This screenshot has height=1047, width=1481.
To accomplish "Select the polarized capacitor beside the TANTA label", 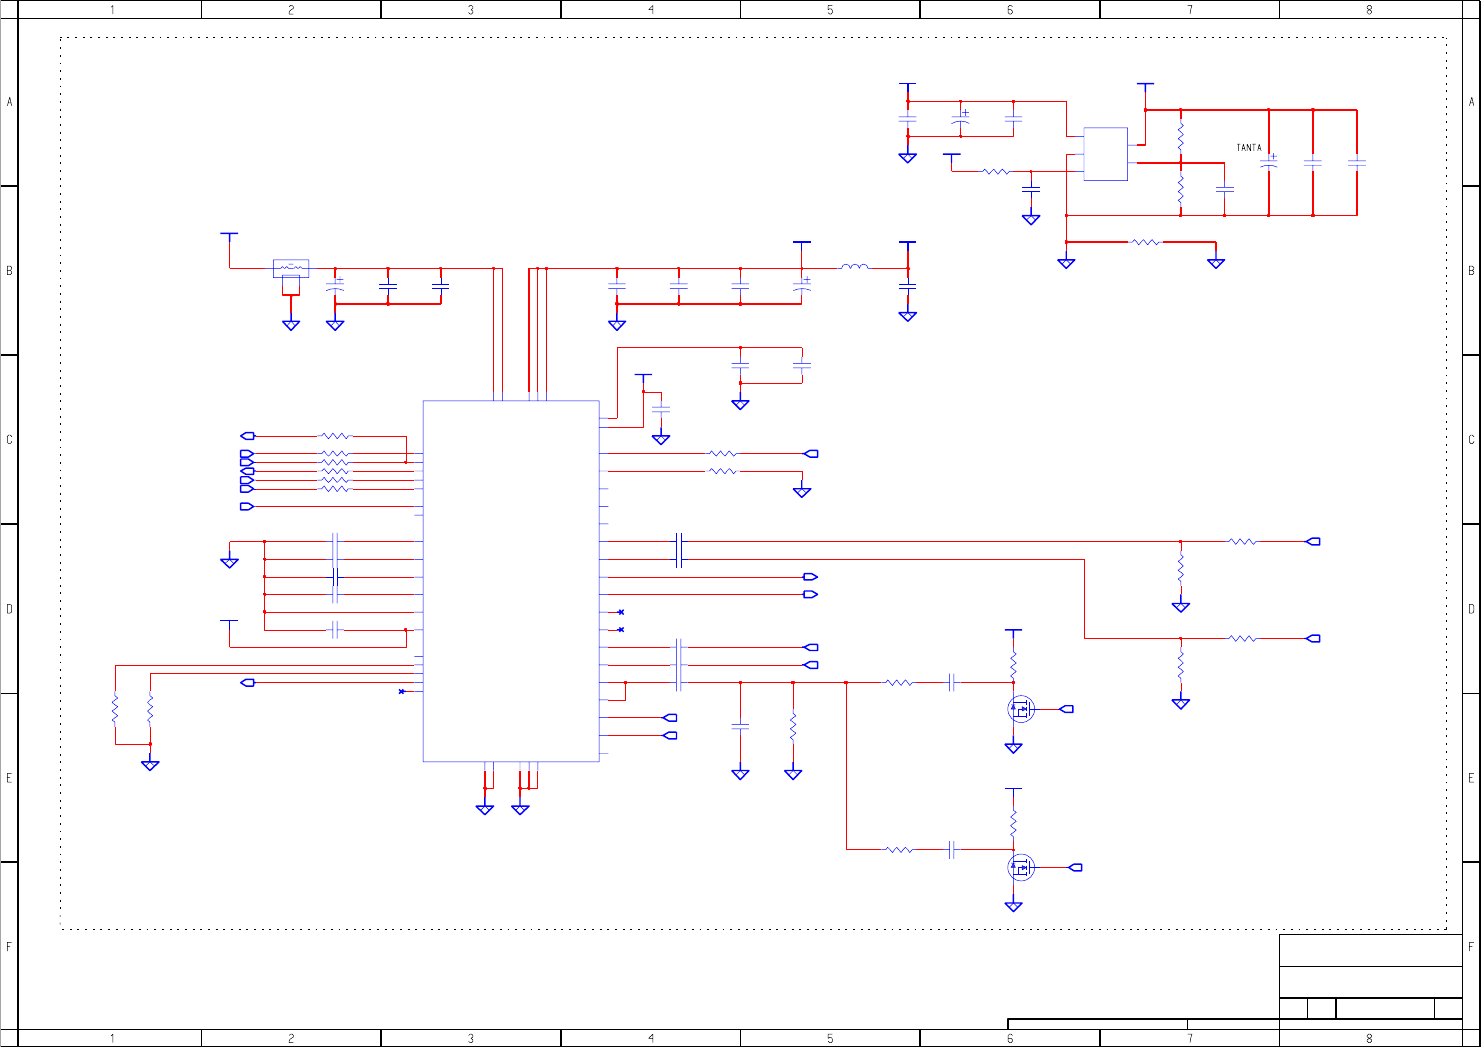I will (x=1269, y=162).
